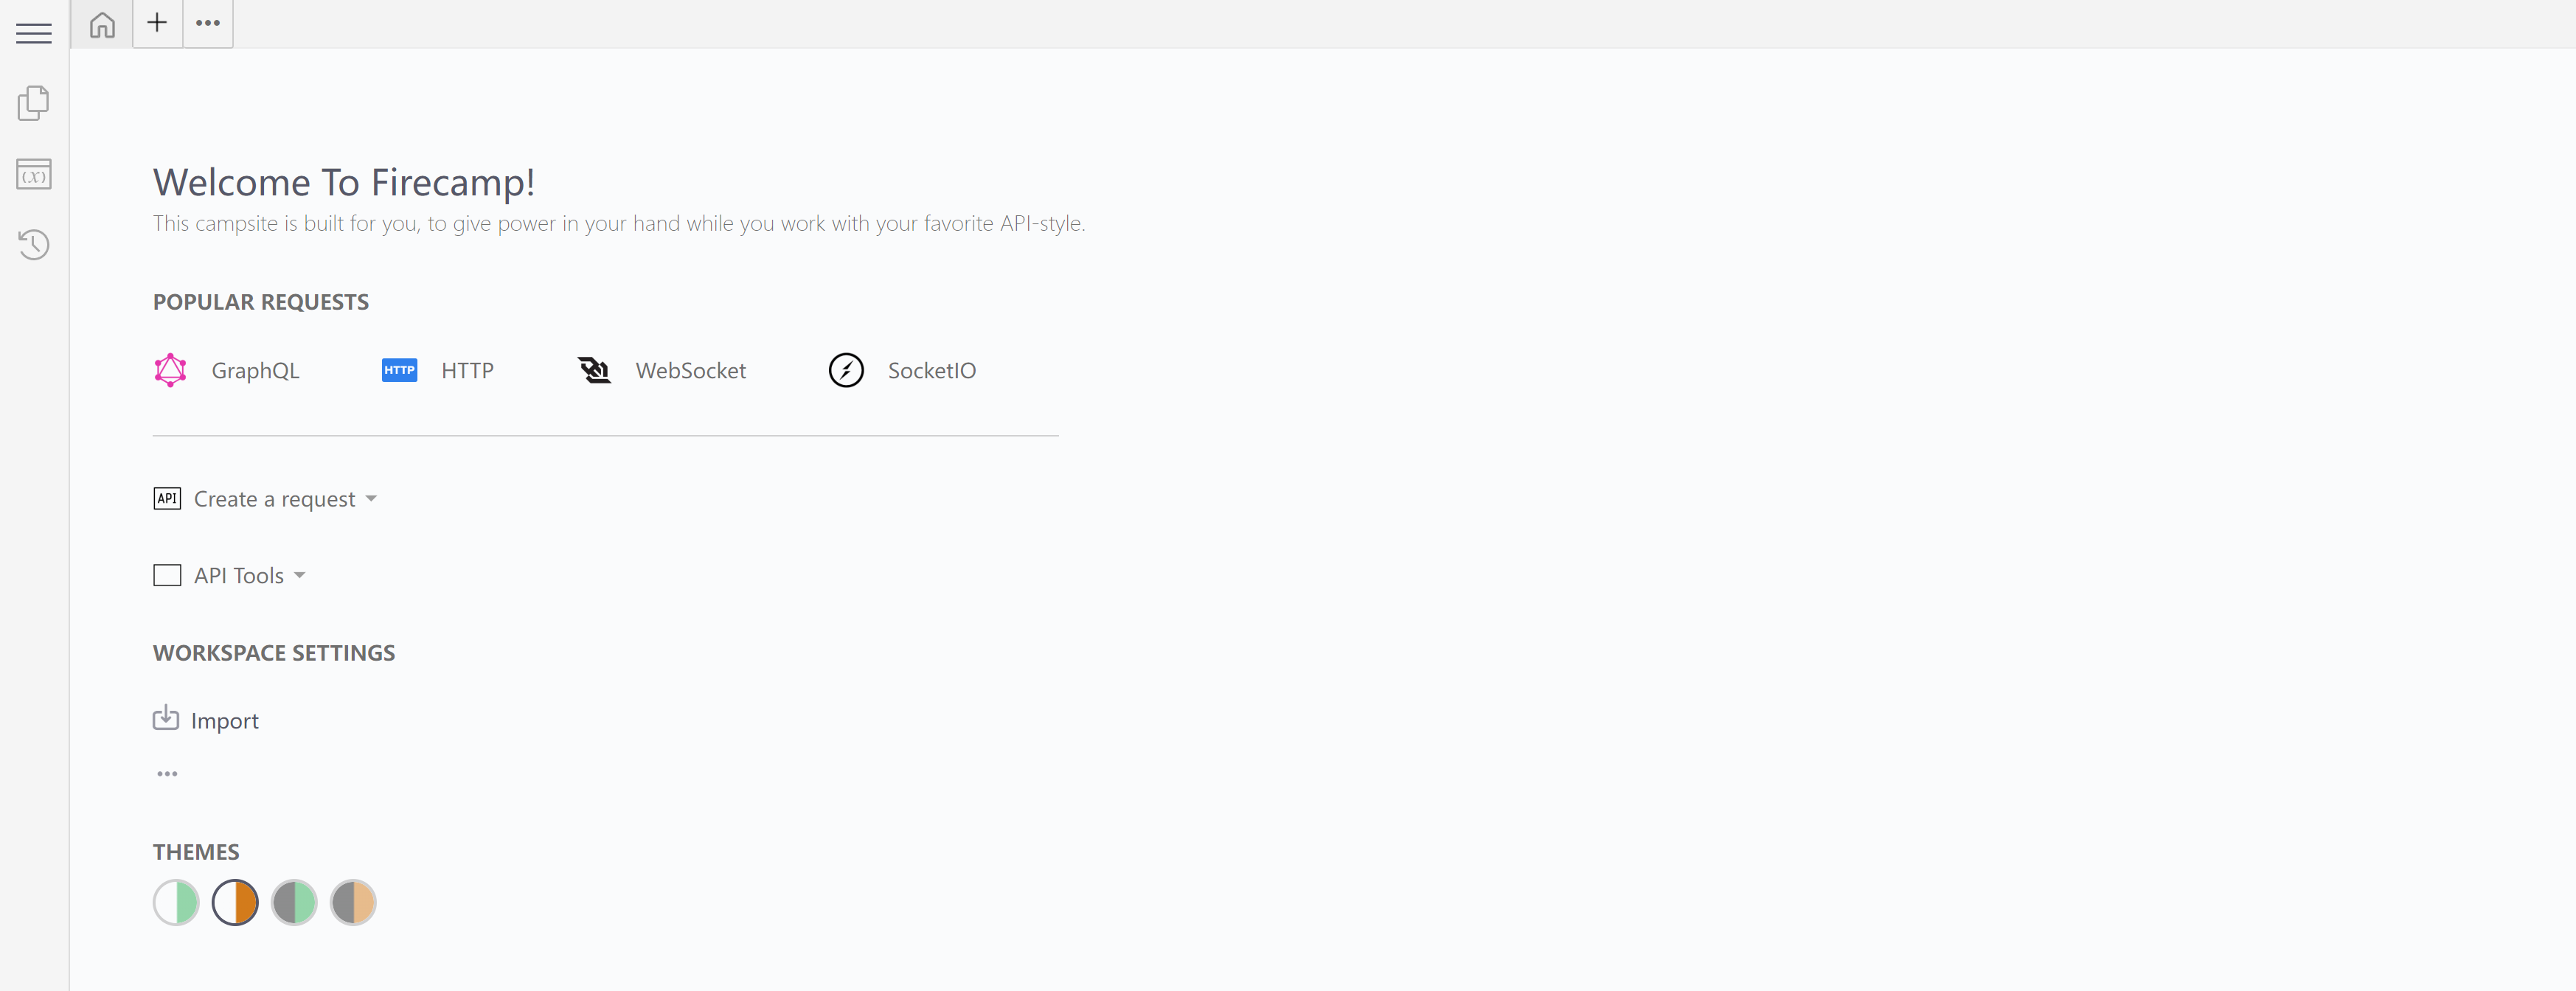Open the History sidebar icon

[x=34, y=244]
